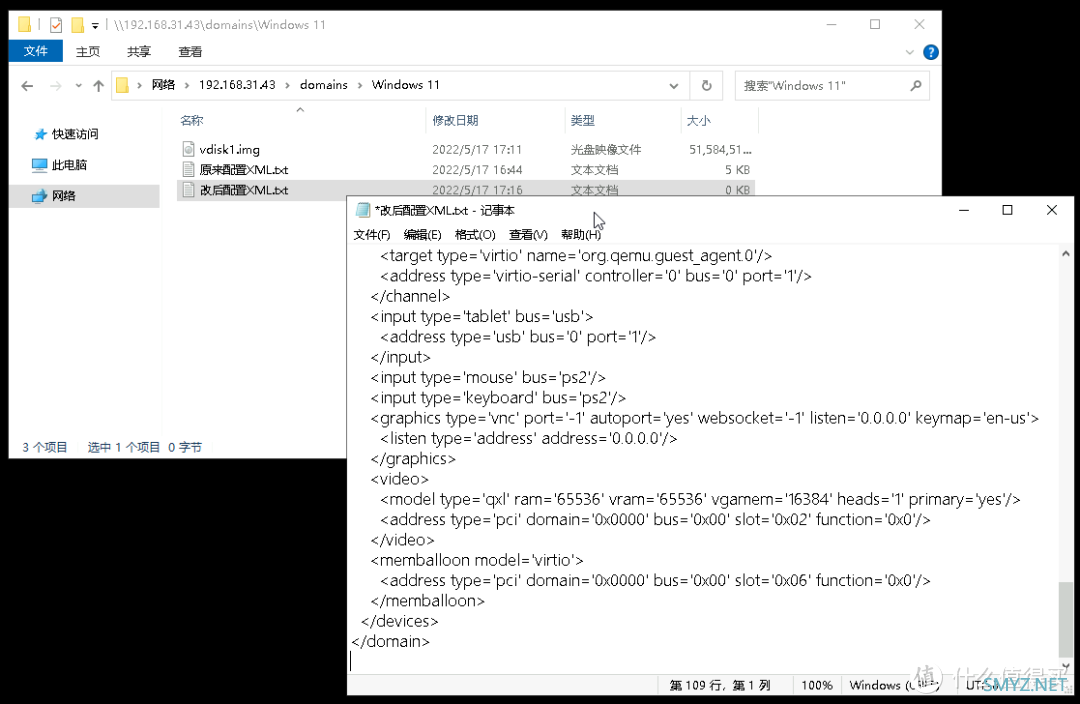Click the <memballoon model='virtio'> line
This screenshot has height=704, width=1080.
[x=477, y=560]
